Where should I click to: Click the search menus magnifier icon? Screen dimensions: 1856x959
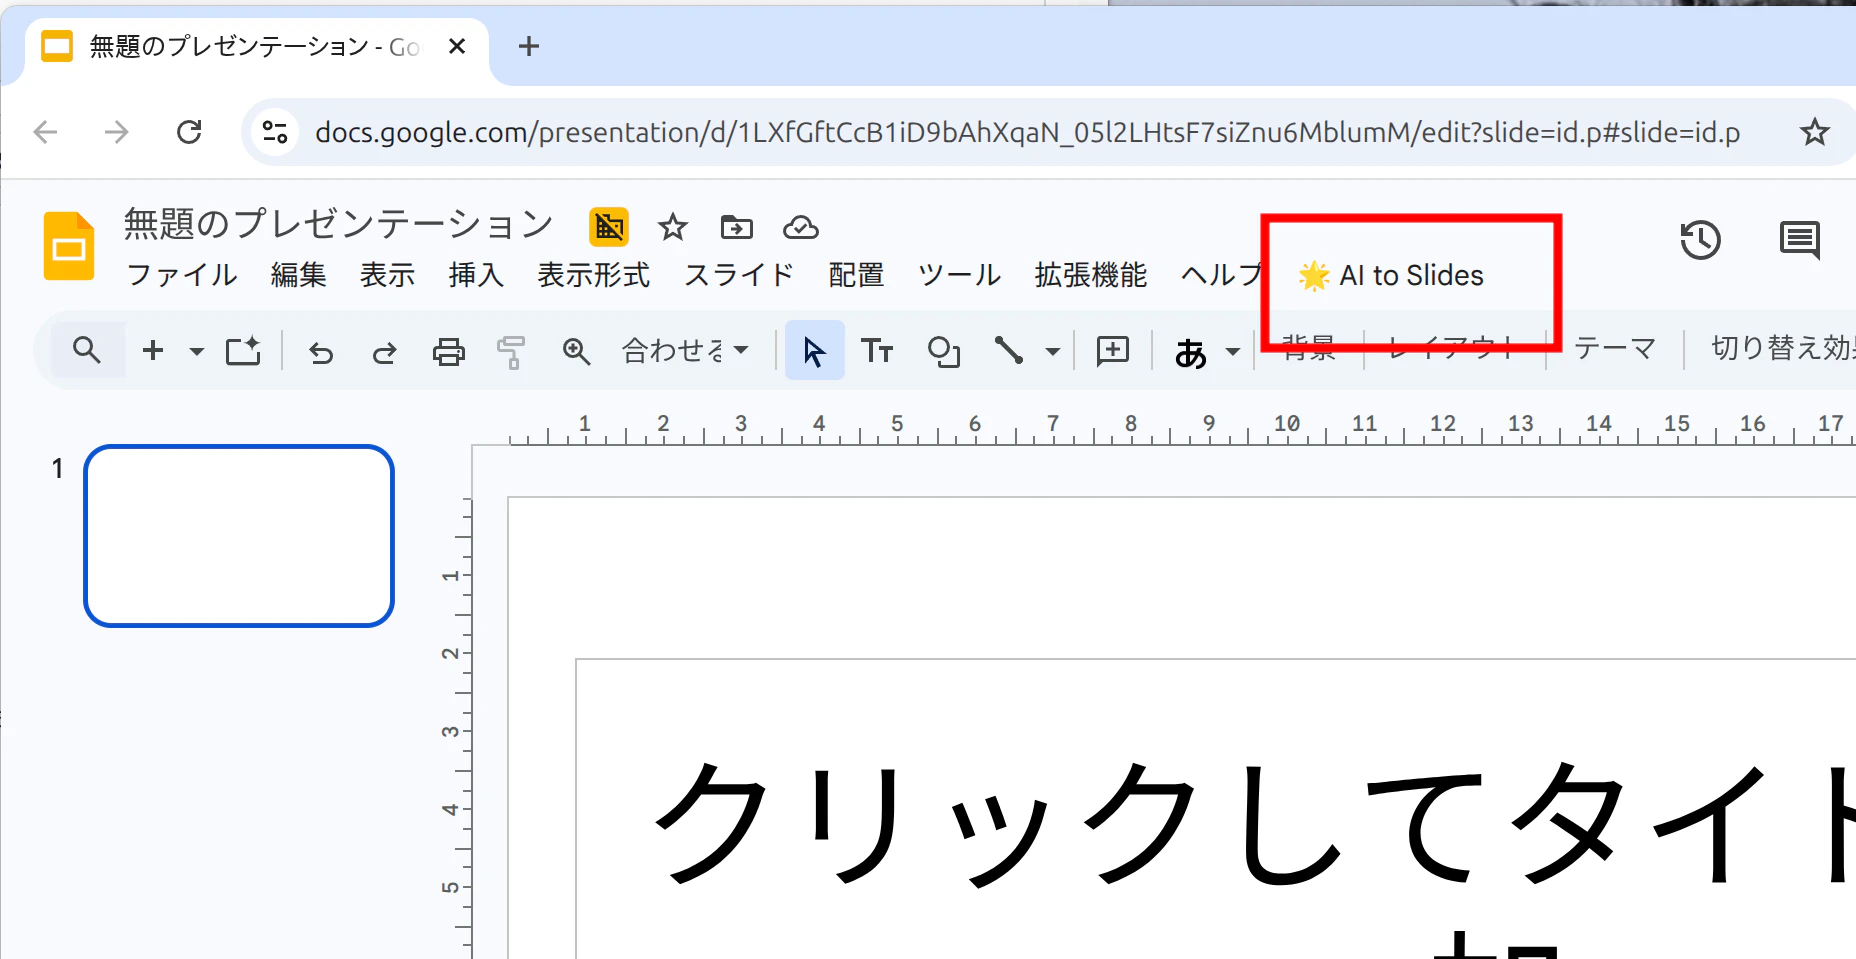pos(87,350)
